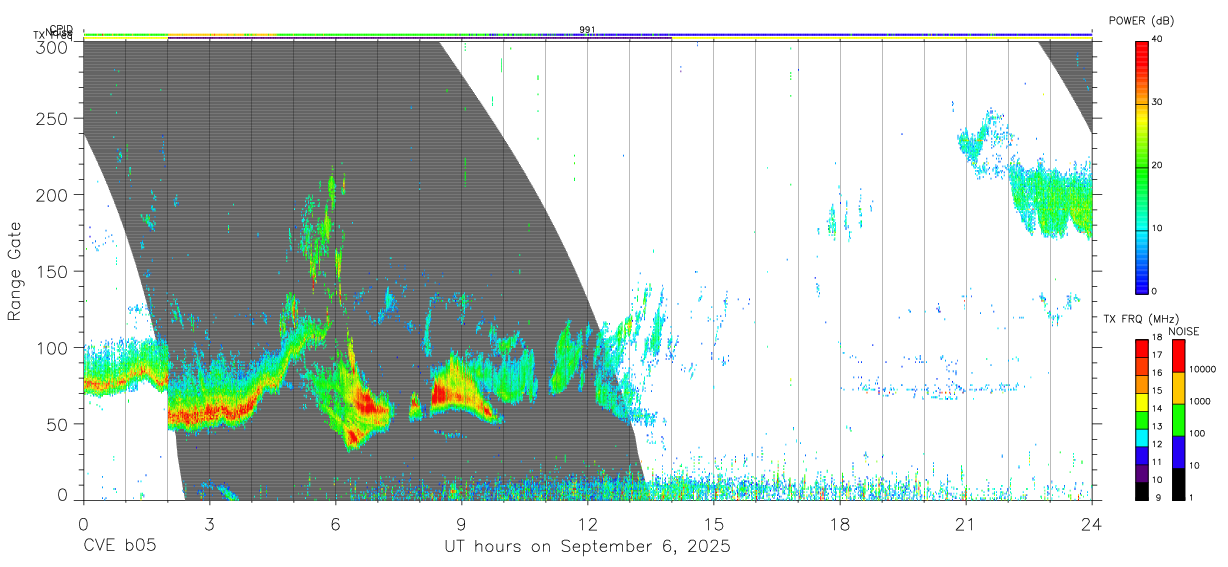Screen dimensions: 1228x567
Task: Click the 1000 label on the NOISE scale
Action: tap(1199, 401)
